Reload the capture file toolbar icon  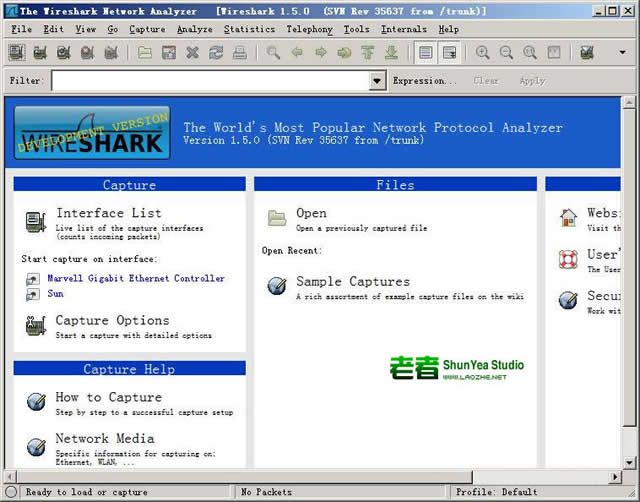coord(216,53)
